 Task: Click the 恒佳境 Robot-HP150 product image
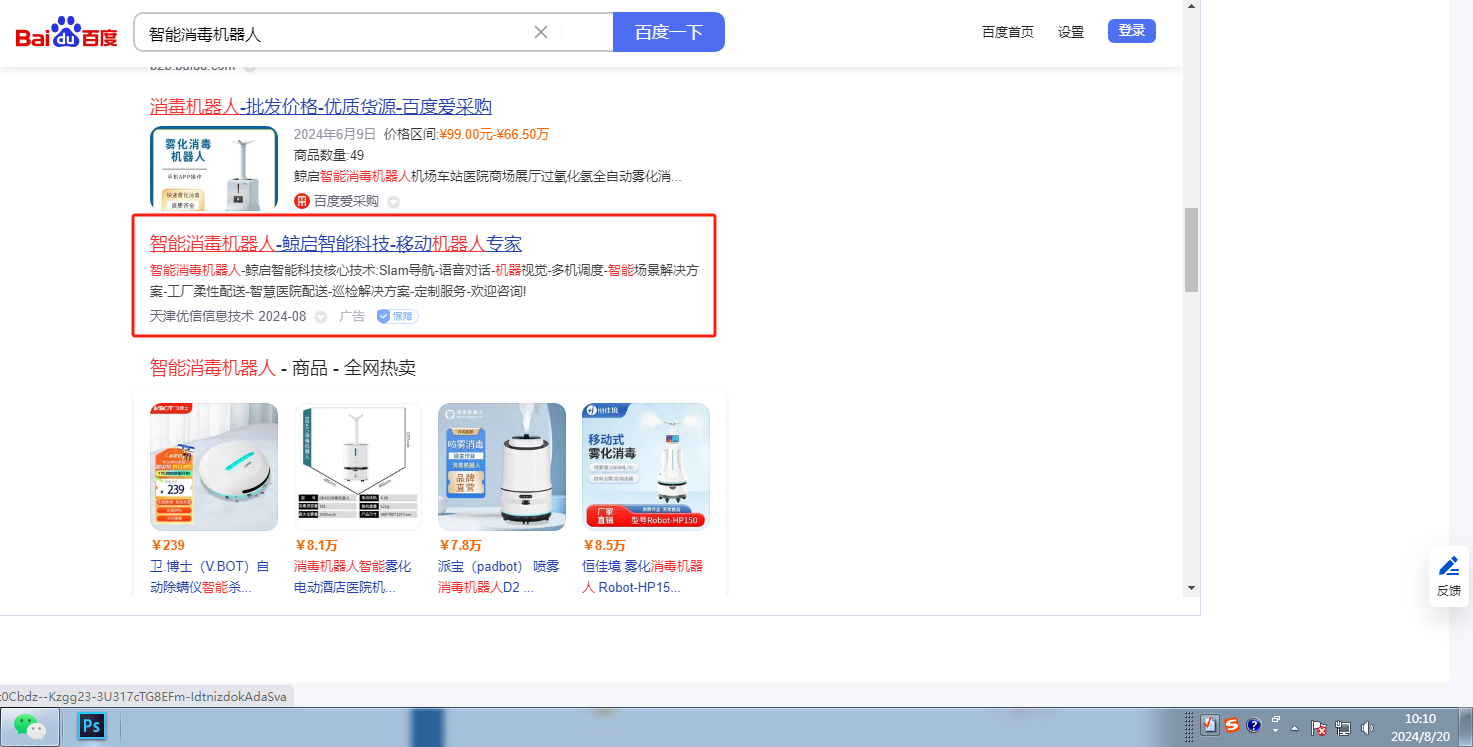tap(646, 467)
